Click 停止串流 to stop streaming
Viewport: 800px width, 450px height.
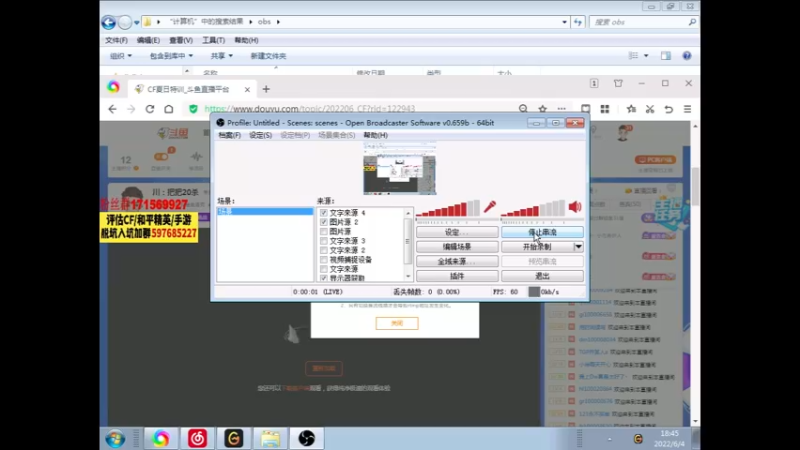pyautogui.click(x=542, y=232)
